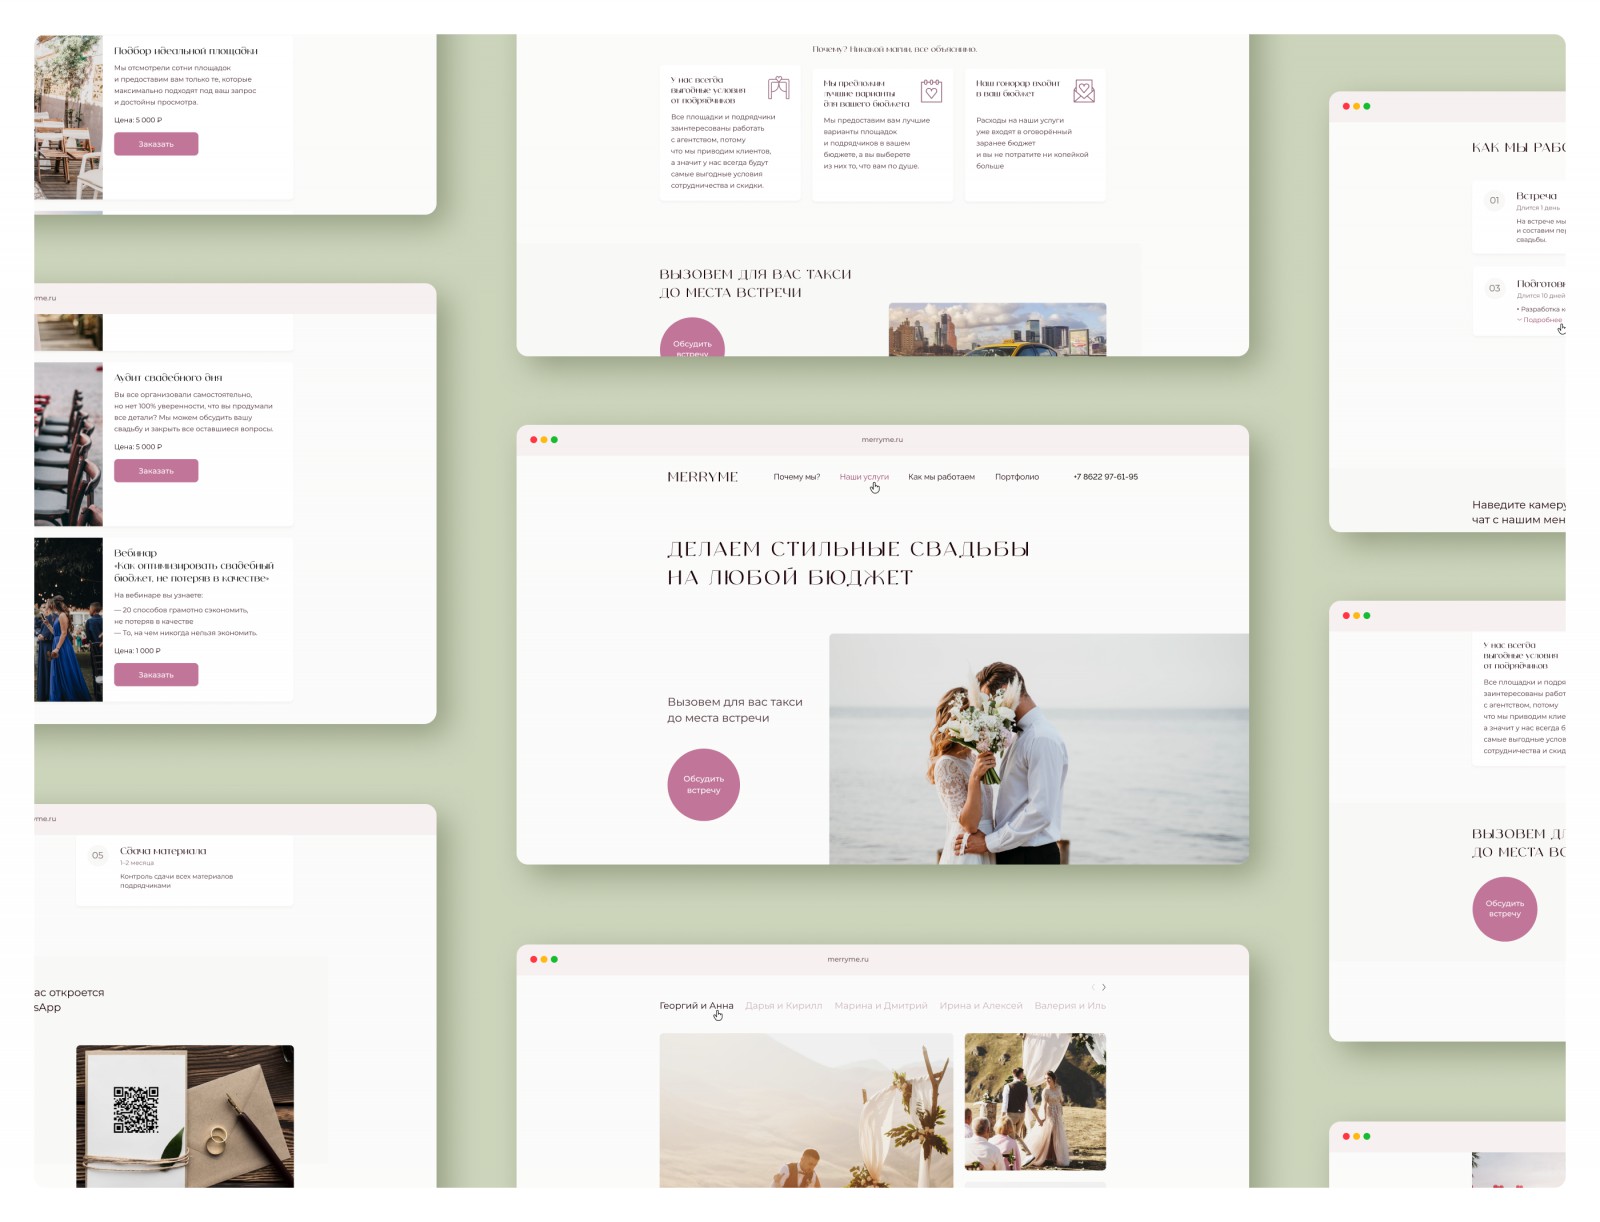This screenshot has height=1222, width=1600.
Task: Open the Как мы работаем navigation item
Action: click(x=941, y=477)
